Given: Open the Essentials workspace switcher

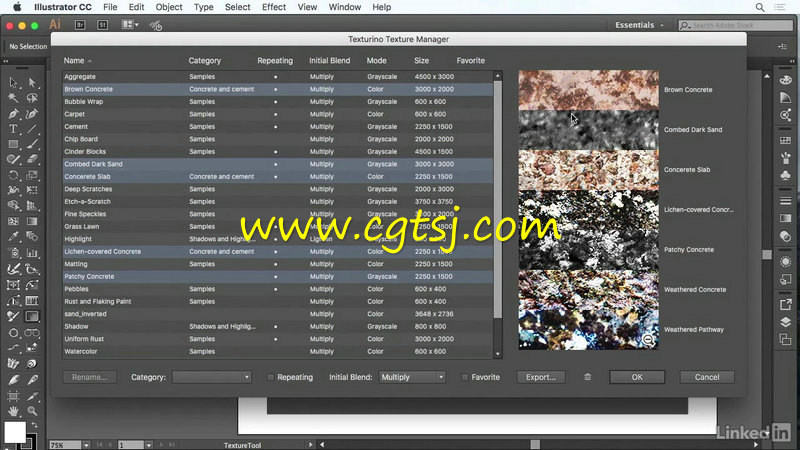Looking at the screenshot, I should (639, 25).
